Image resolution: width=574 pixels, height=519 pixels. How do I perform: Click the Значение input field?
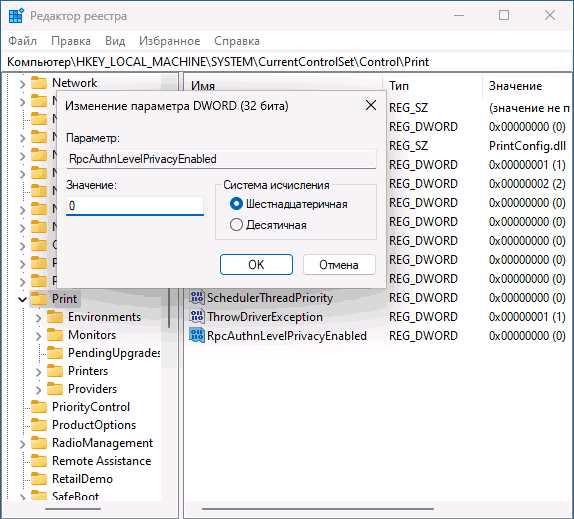click(x=135, y=206)
